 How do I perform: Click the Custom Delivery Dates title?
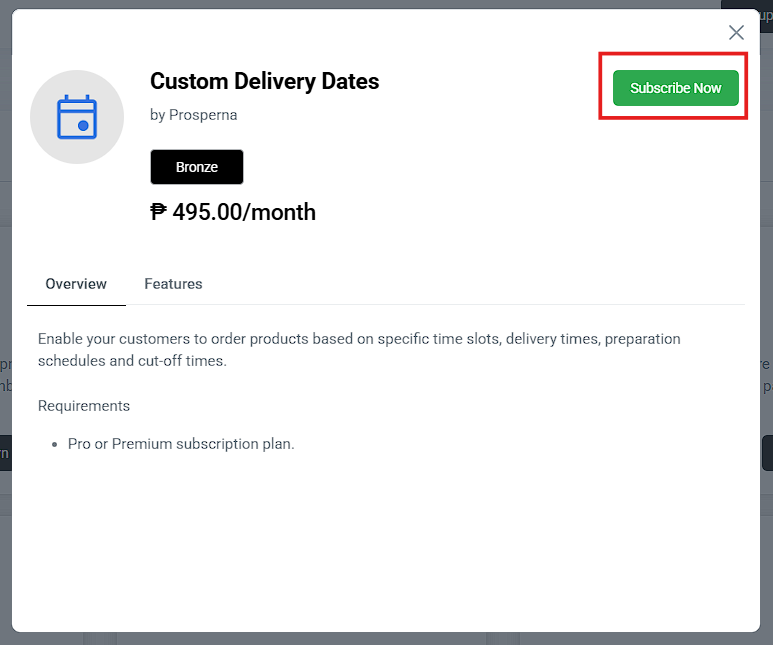click(264, 81)
